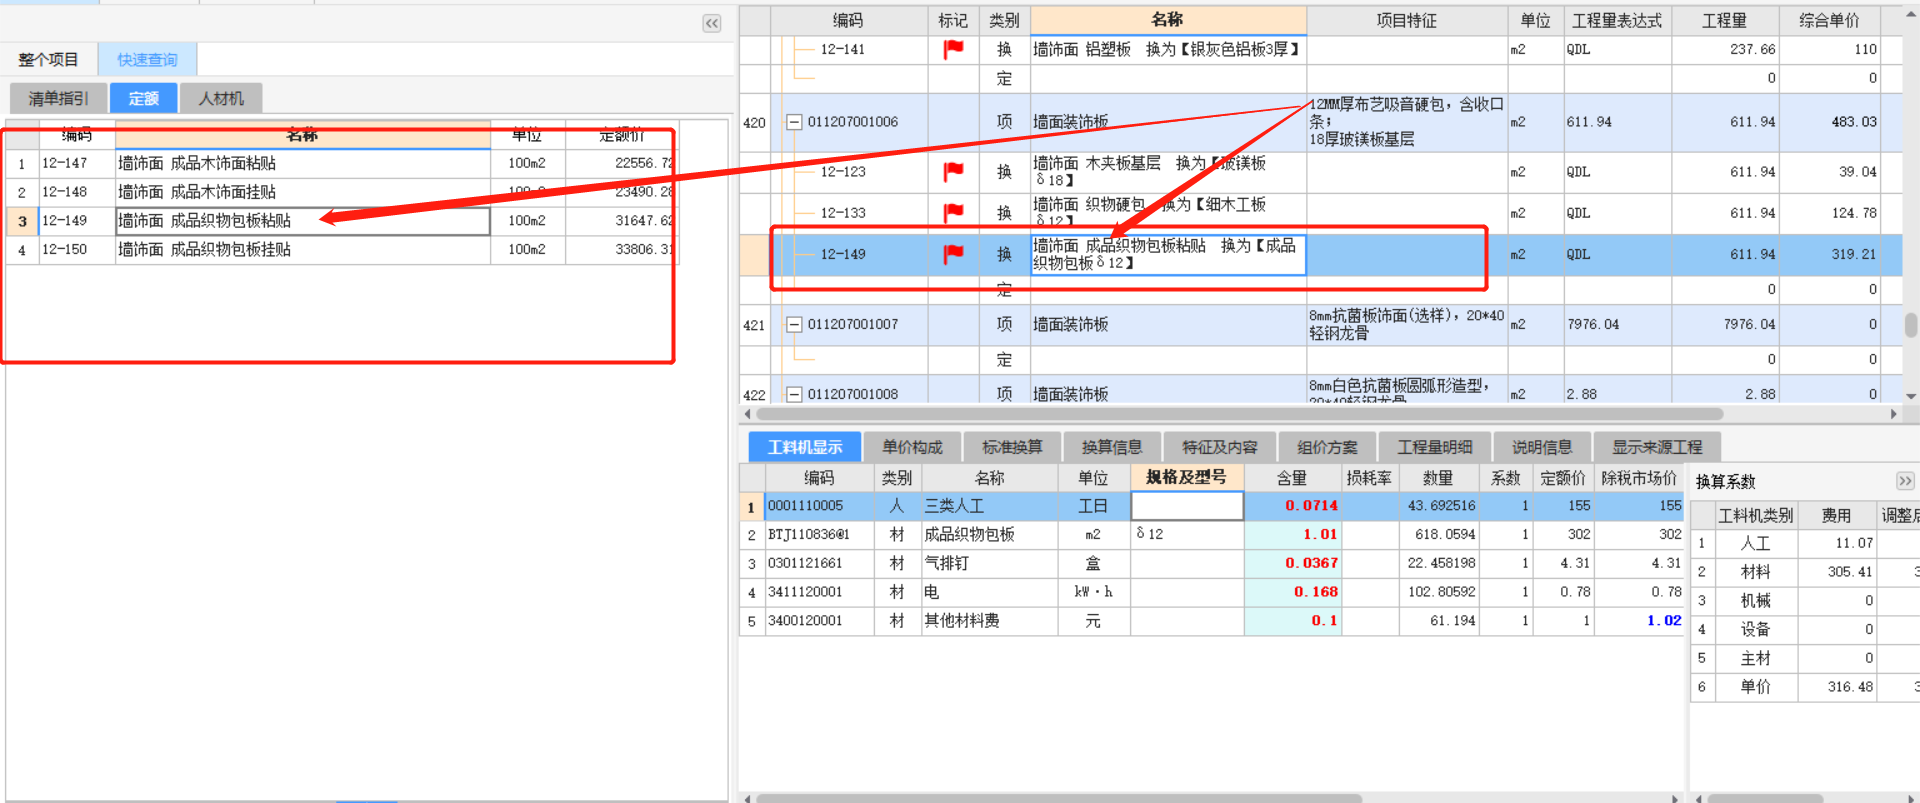Viewport: 1920px width, 803px height.
Task: Switch to the 特征及内容 tab
Action: coord(1220,447)
